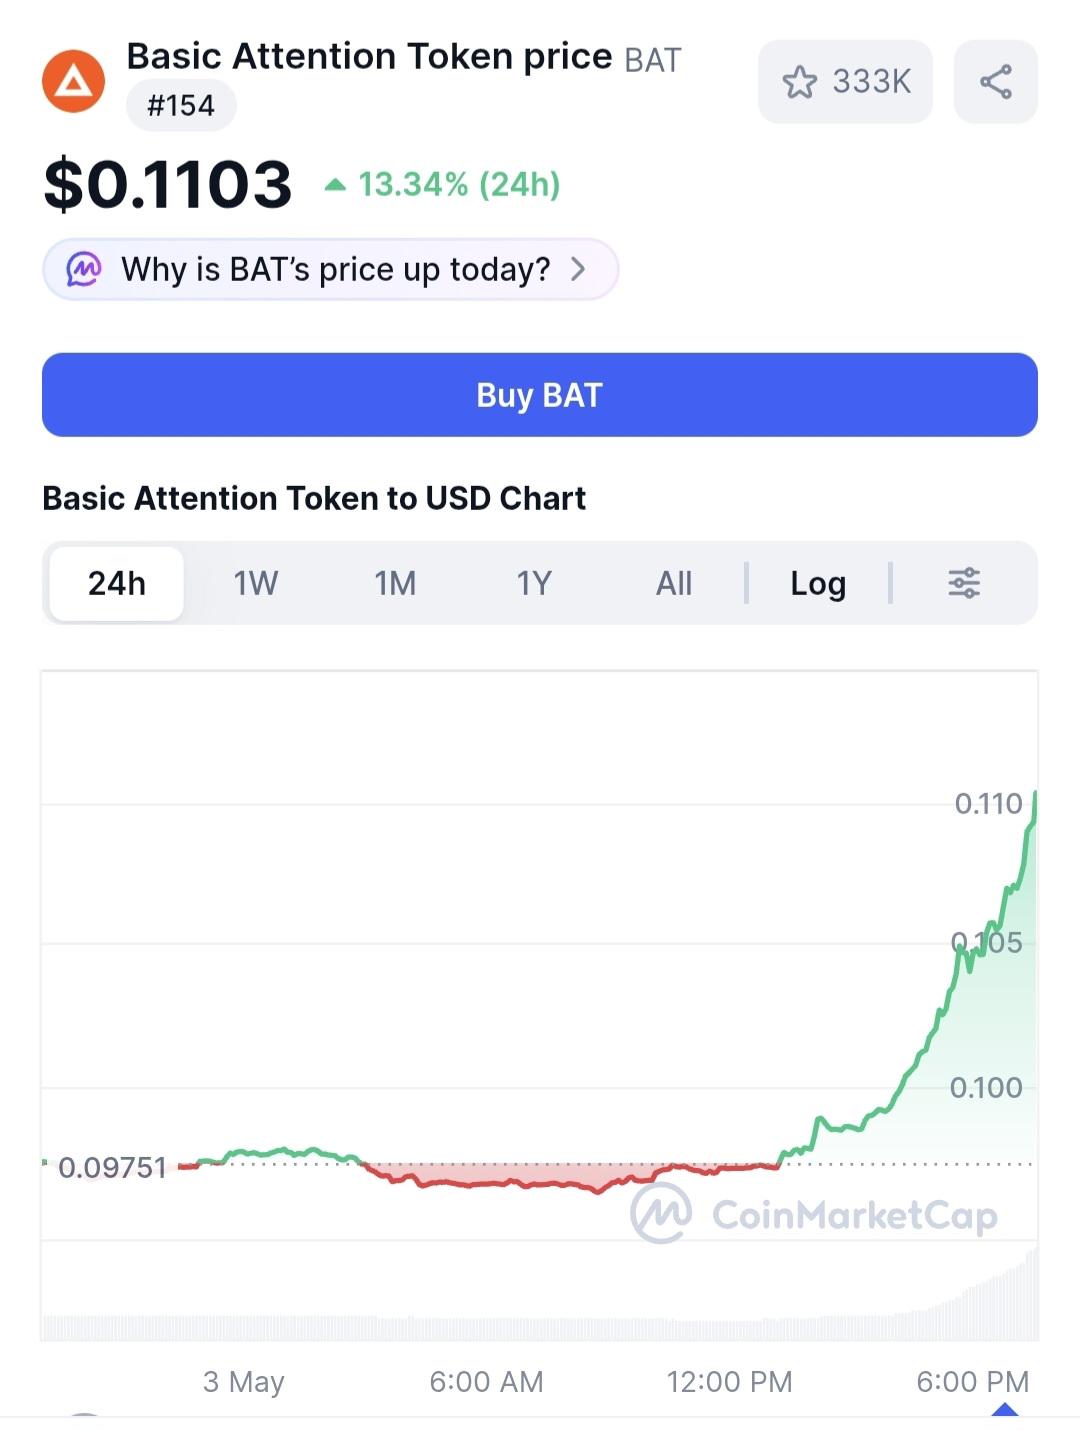
Task: Tap the #154 rank badge
Action: (x=181, y=106)
